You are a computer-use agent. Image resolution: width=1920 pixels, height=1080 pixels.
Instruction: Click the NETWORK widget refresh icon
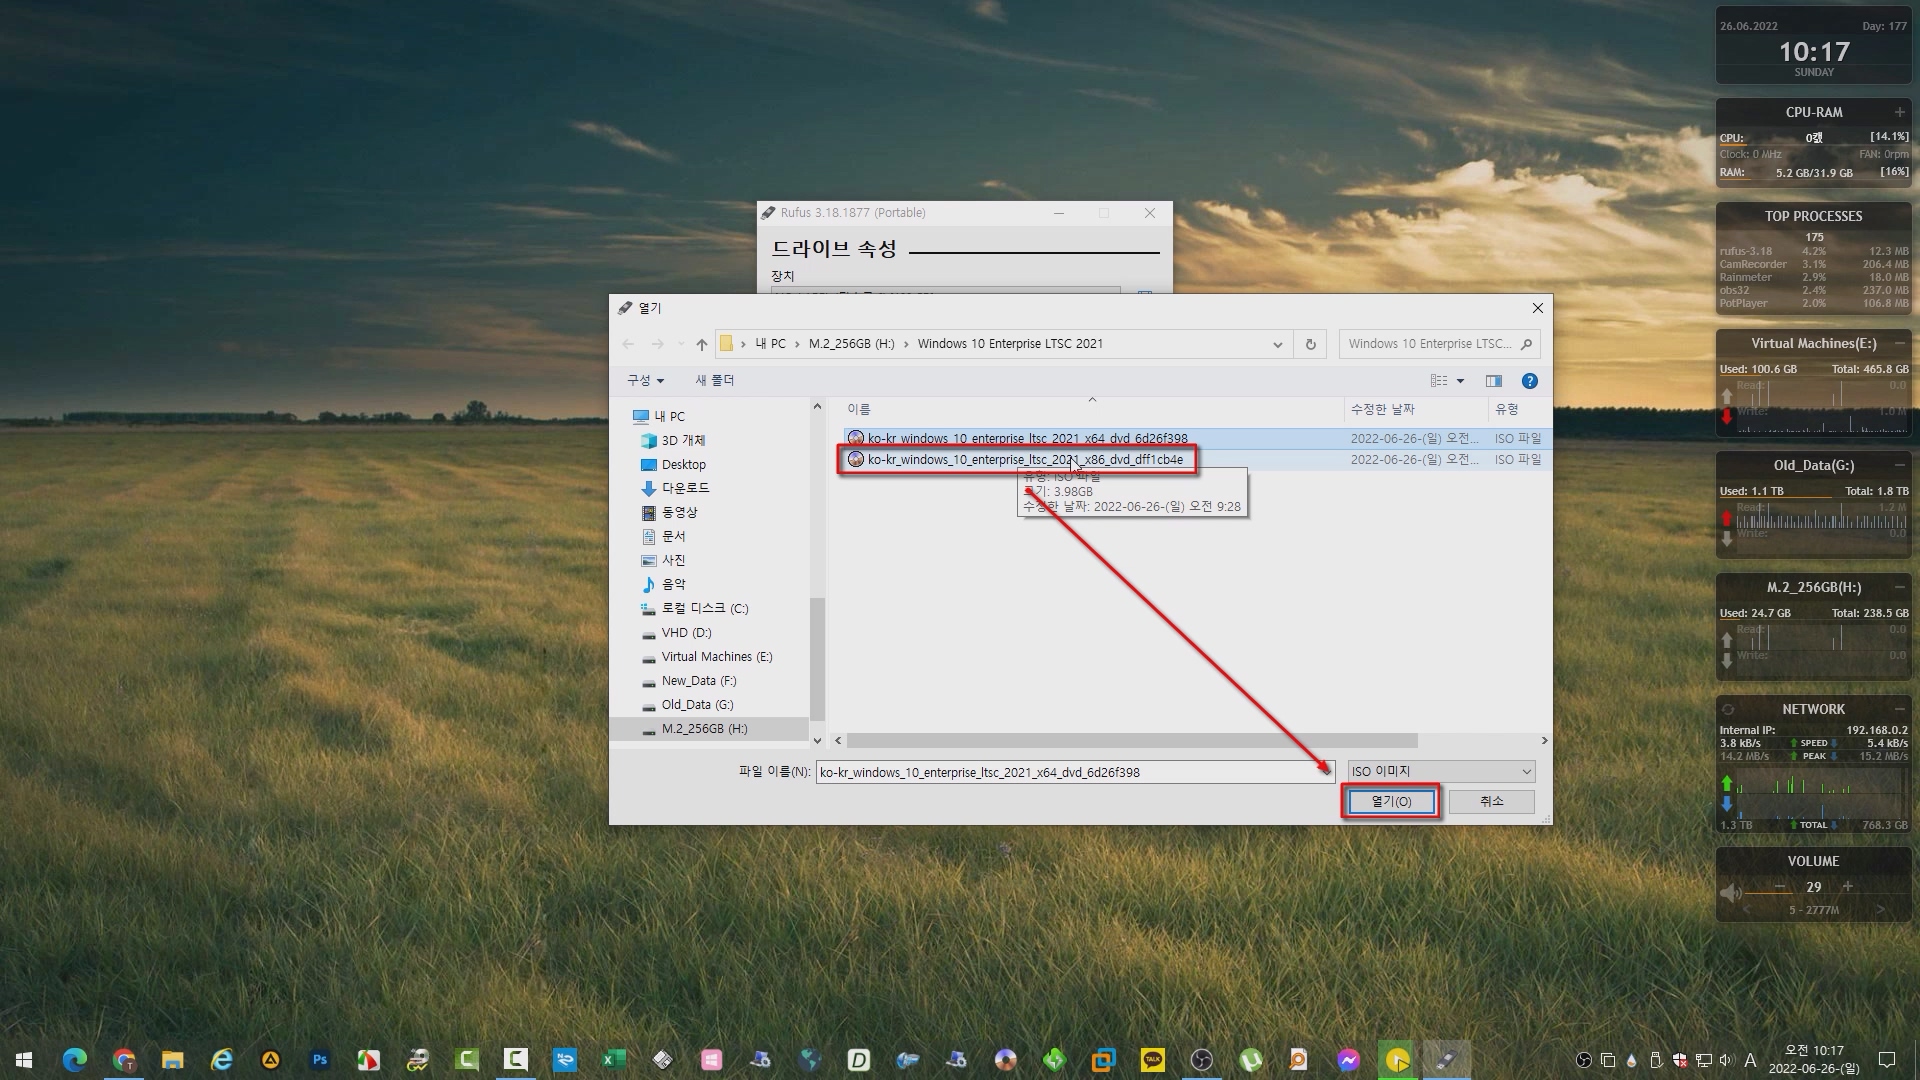click(1728, 709)
